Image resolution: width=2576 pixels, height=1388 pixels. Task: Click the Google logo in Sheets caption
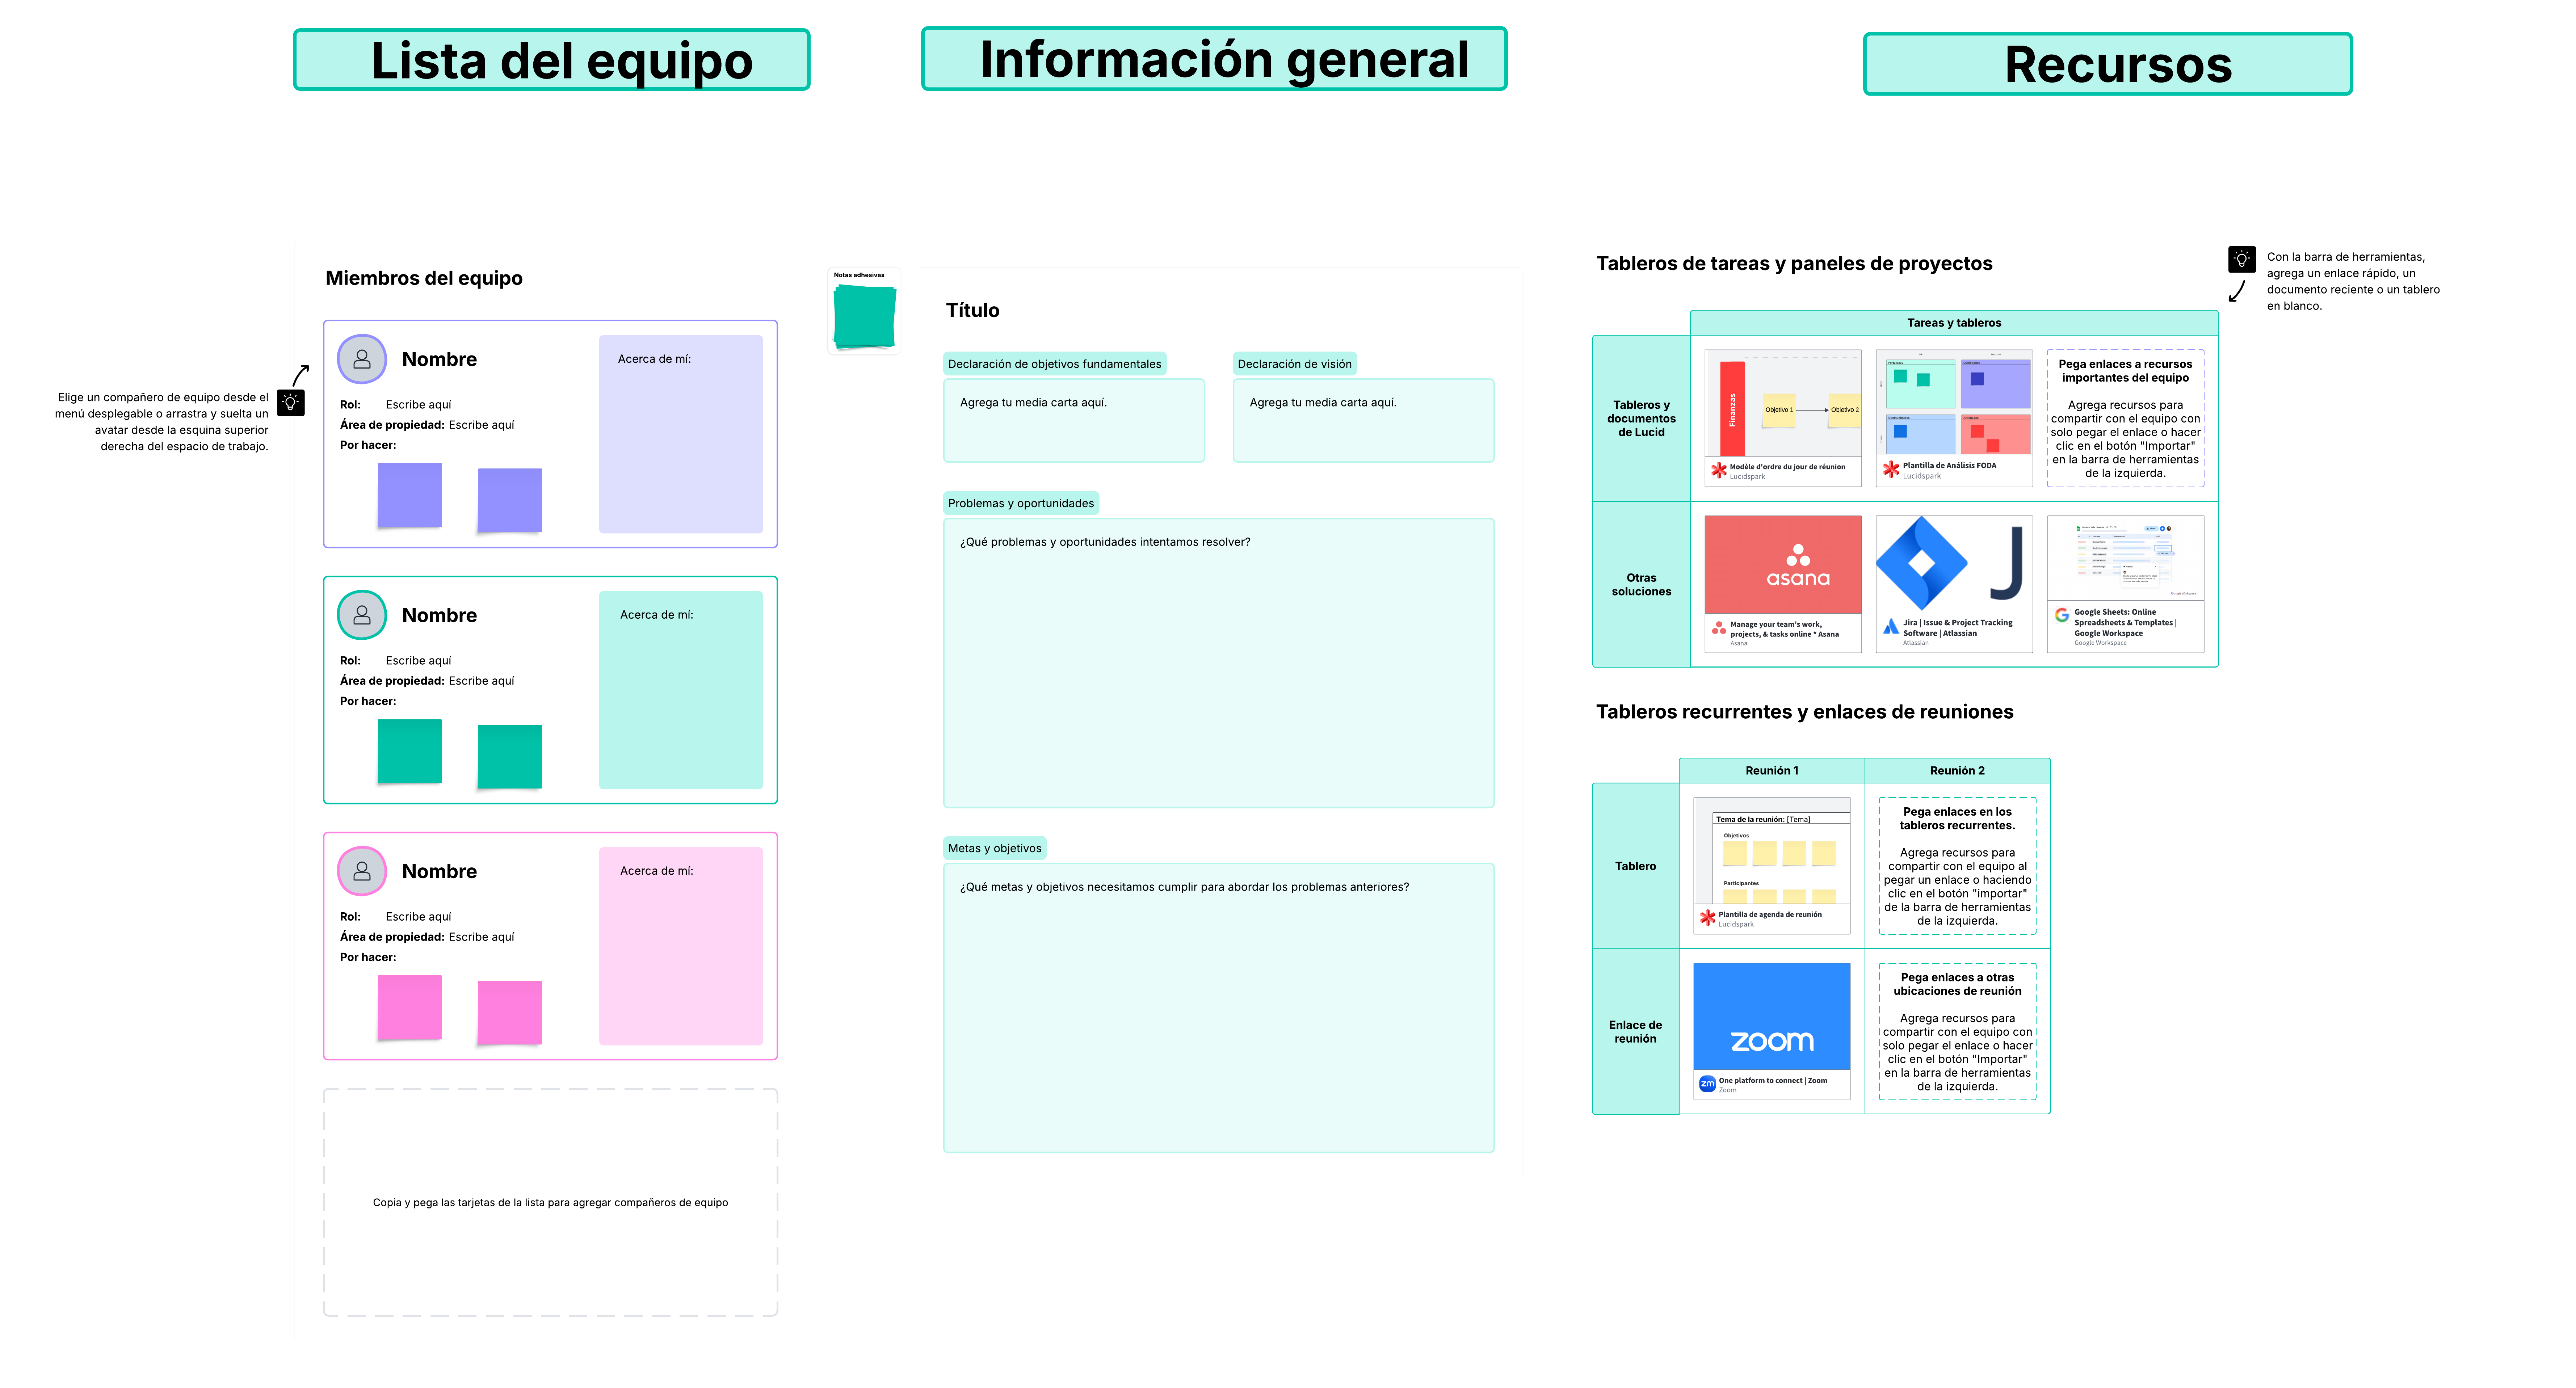[2061, 615]
